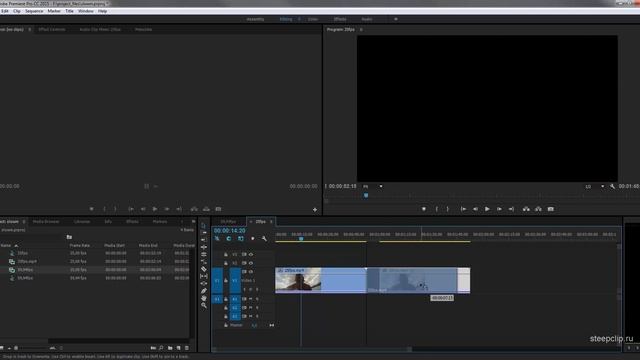
Task: Select the Zoom tool
Action: point(204,306)
